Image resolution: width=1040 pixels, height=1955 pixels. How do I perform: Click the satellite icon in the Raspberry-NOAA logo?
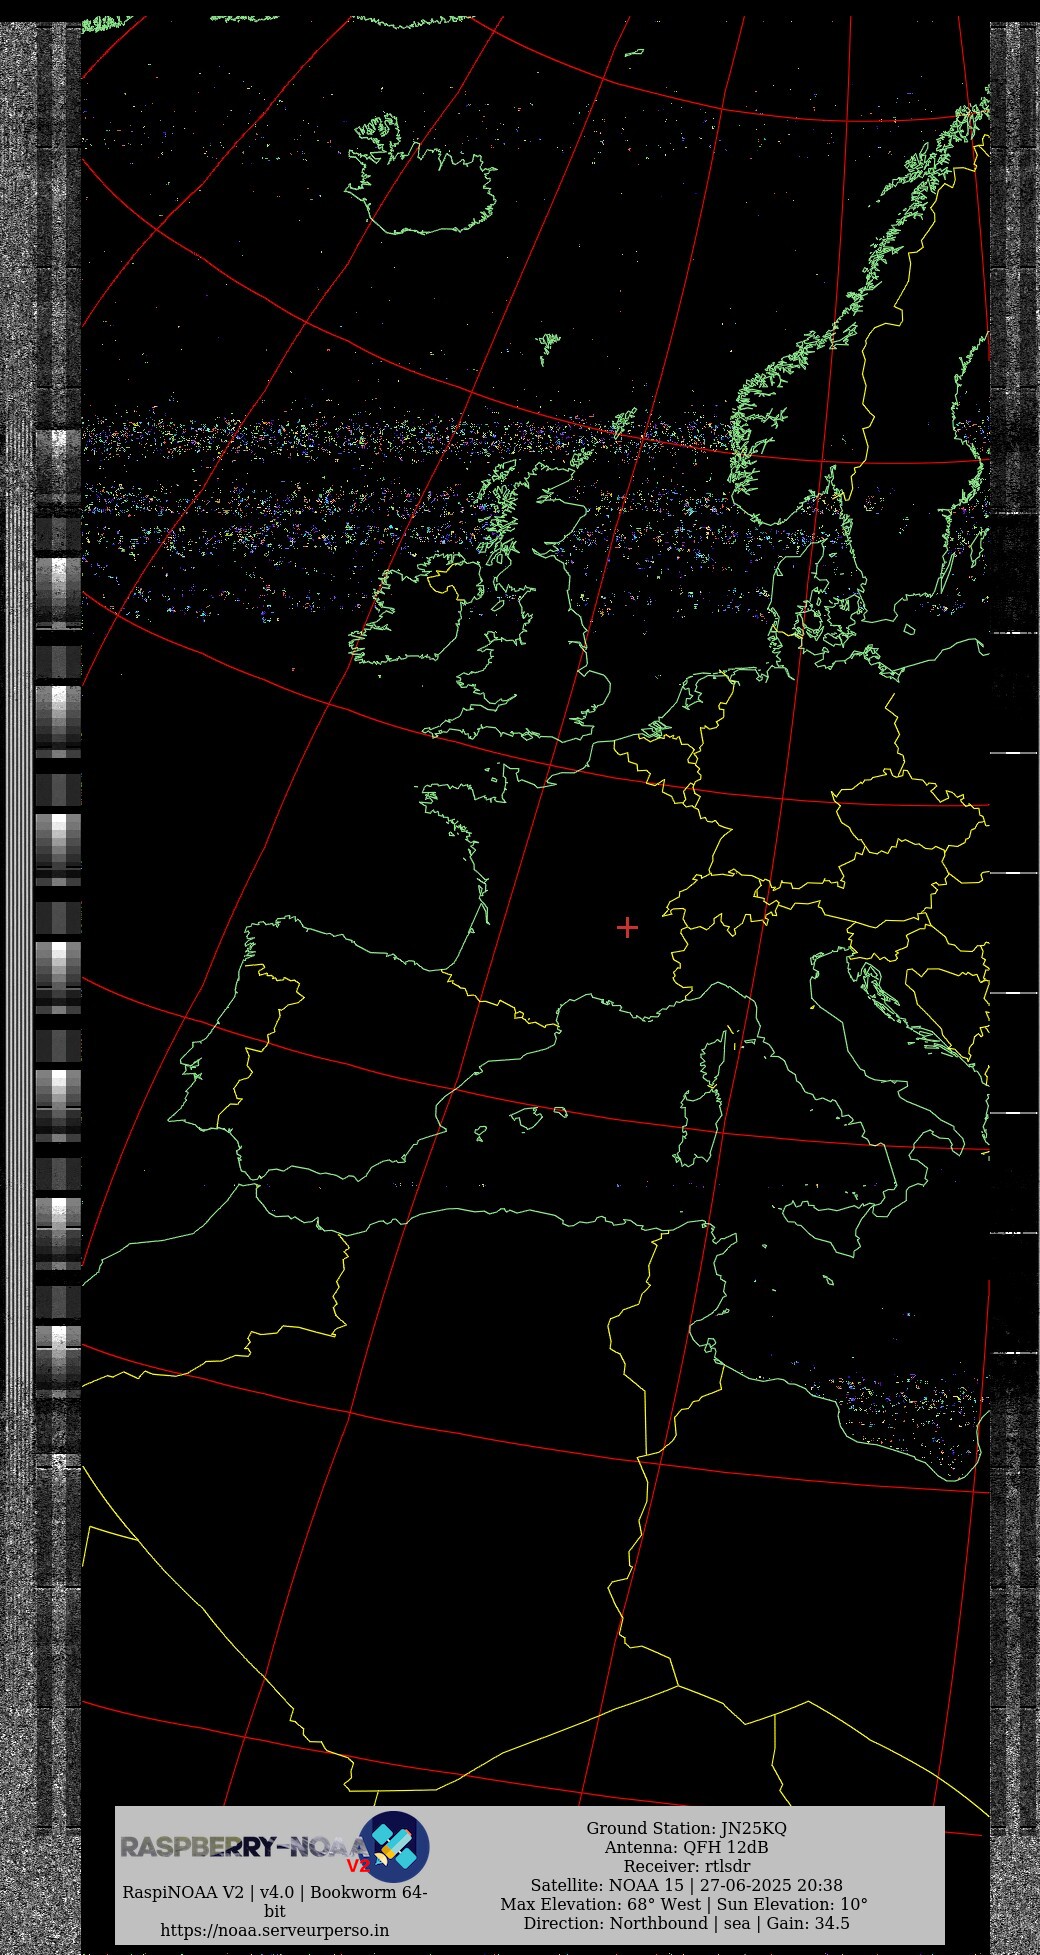click(x=394, y=1846)
